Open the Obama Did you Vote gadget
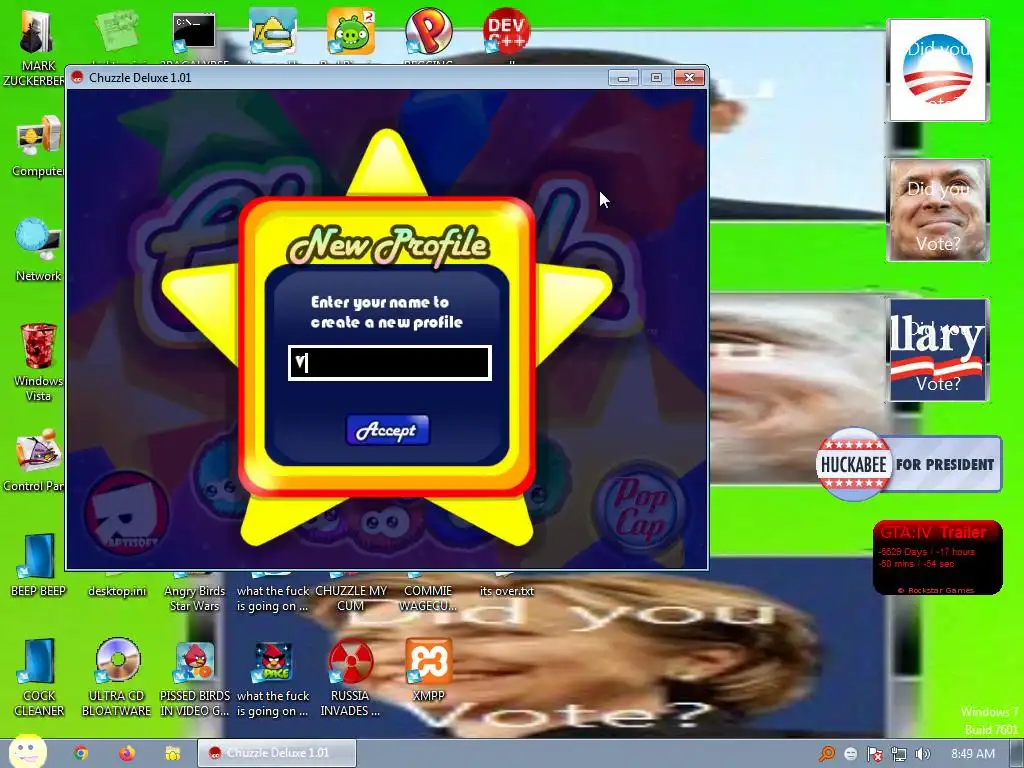 [938, 70]
